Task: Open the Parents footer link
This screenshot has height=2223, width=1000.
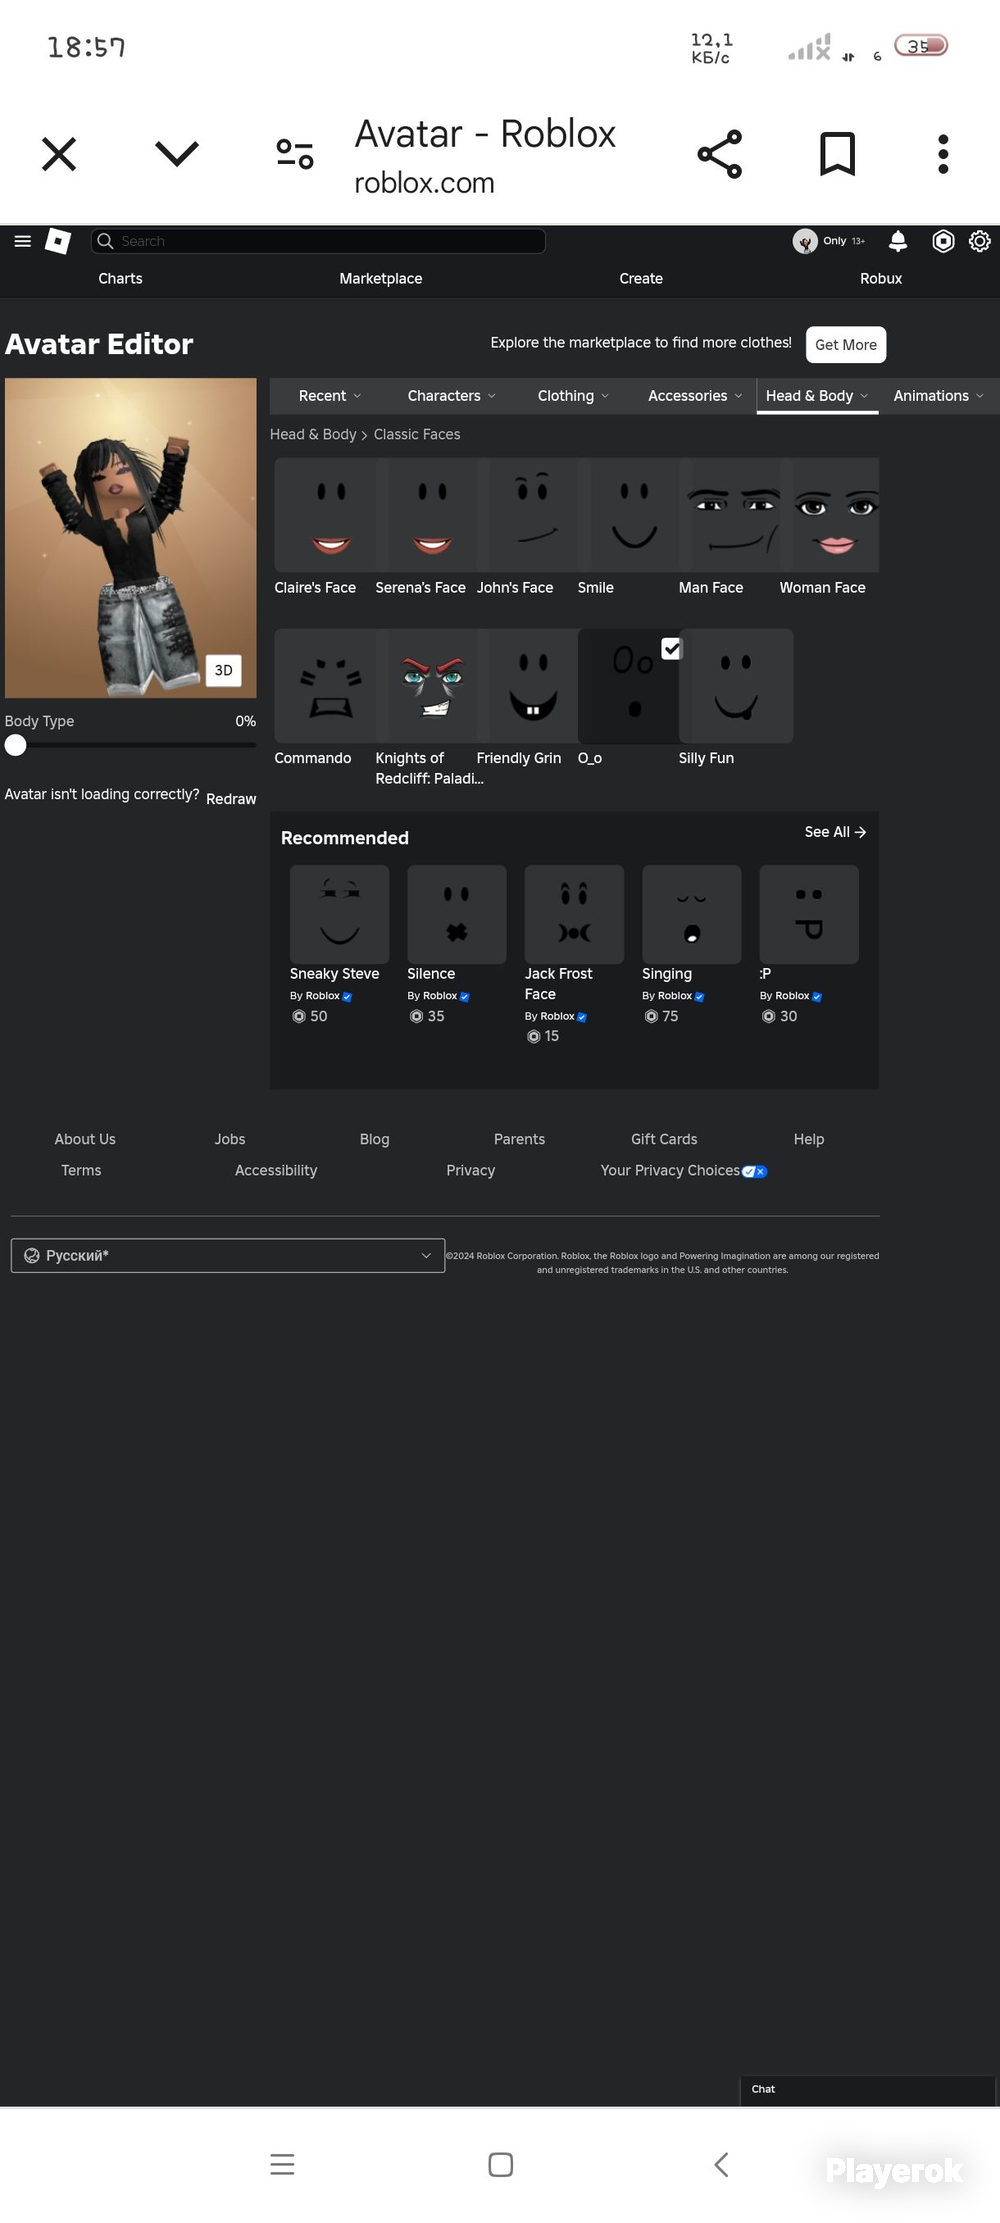Action: [519, 1139]
